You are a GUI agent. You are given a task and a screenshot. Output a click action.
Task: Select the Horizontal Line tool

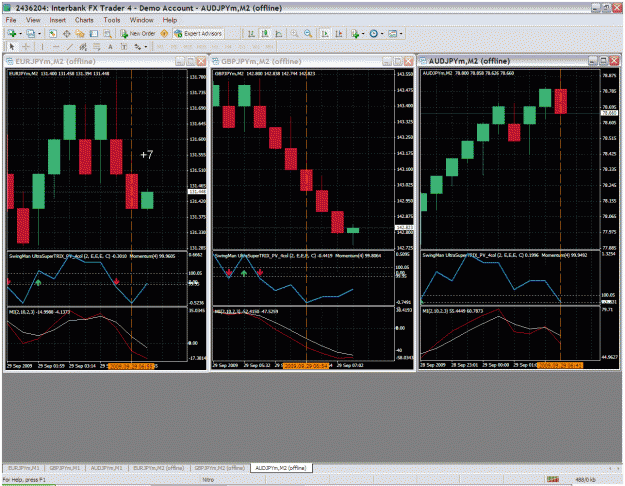click(x=56, y=47)
